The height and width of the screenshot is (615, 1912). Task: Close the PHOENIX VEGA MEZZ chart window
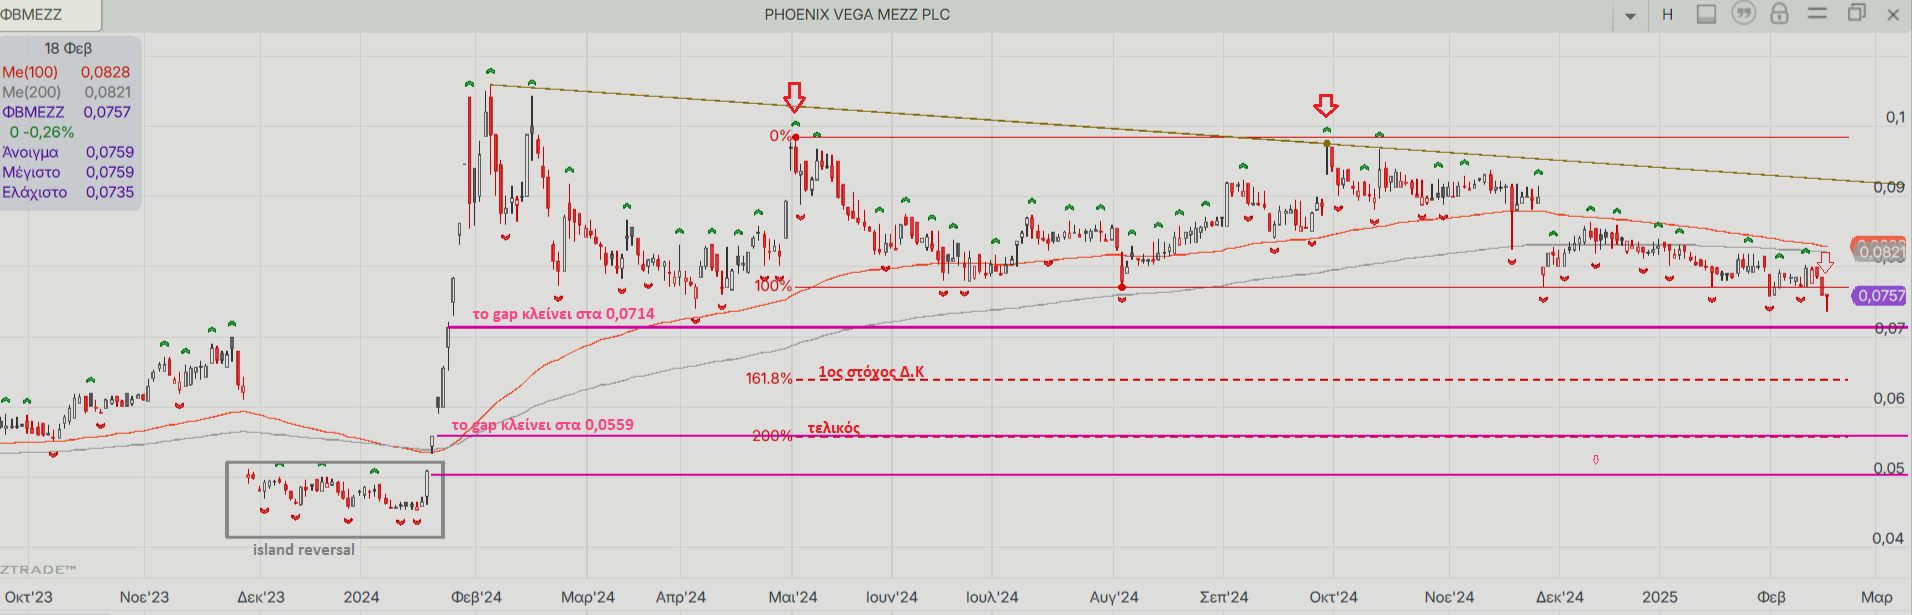coord(1893,14)
